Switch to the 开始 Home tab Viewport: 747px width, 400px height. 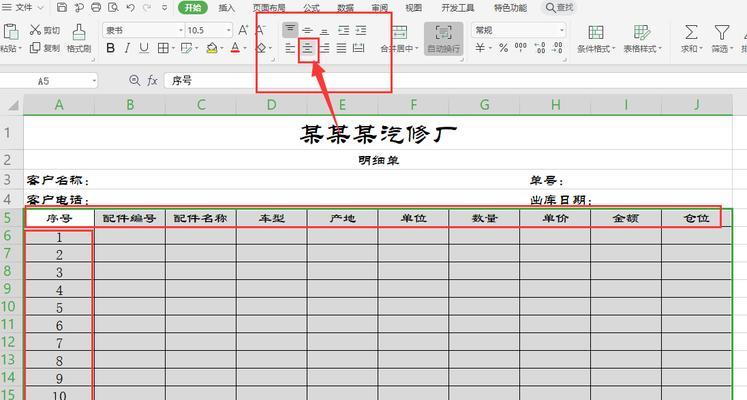click(x=192, y=8)
